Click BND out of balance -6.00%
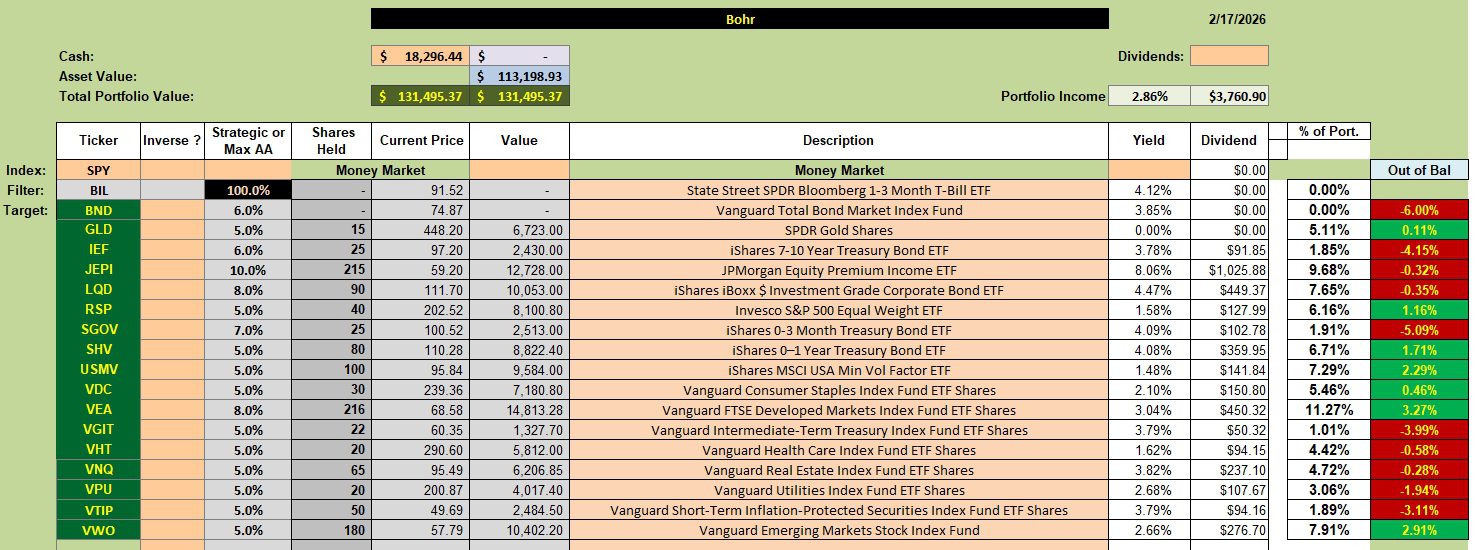 [x=1420, y=210]
